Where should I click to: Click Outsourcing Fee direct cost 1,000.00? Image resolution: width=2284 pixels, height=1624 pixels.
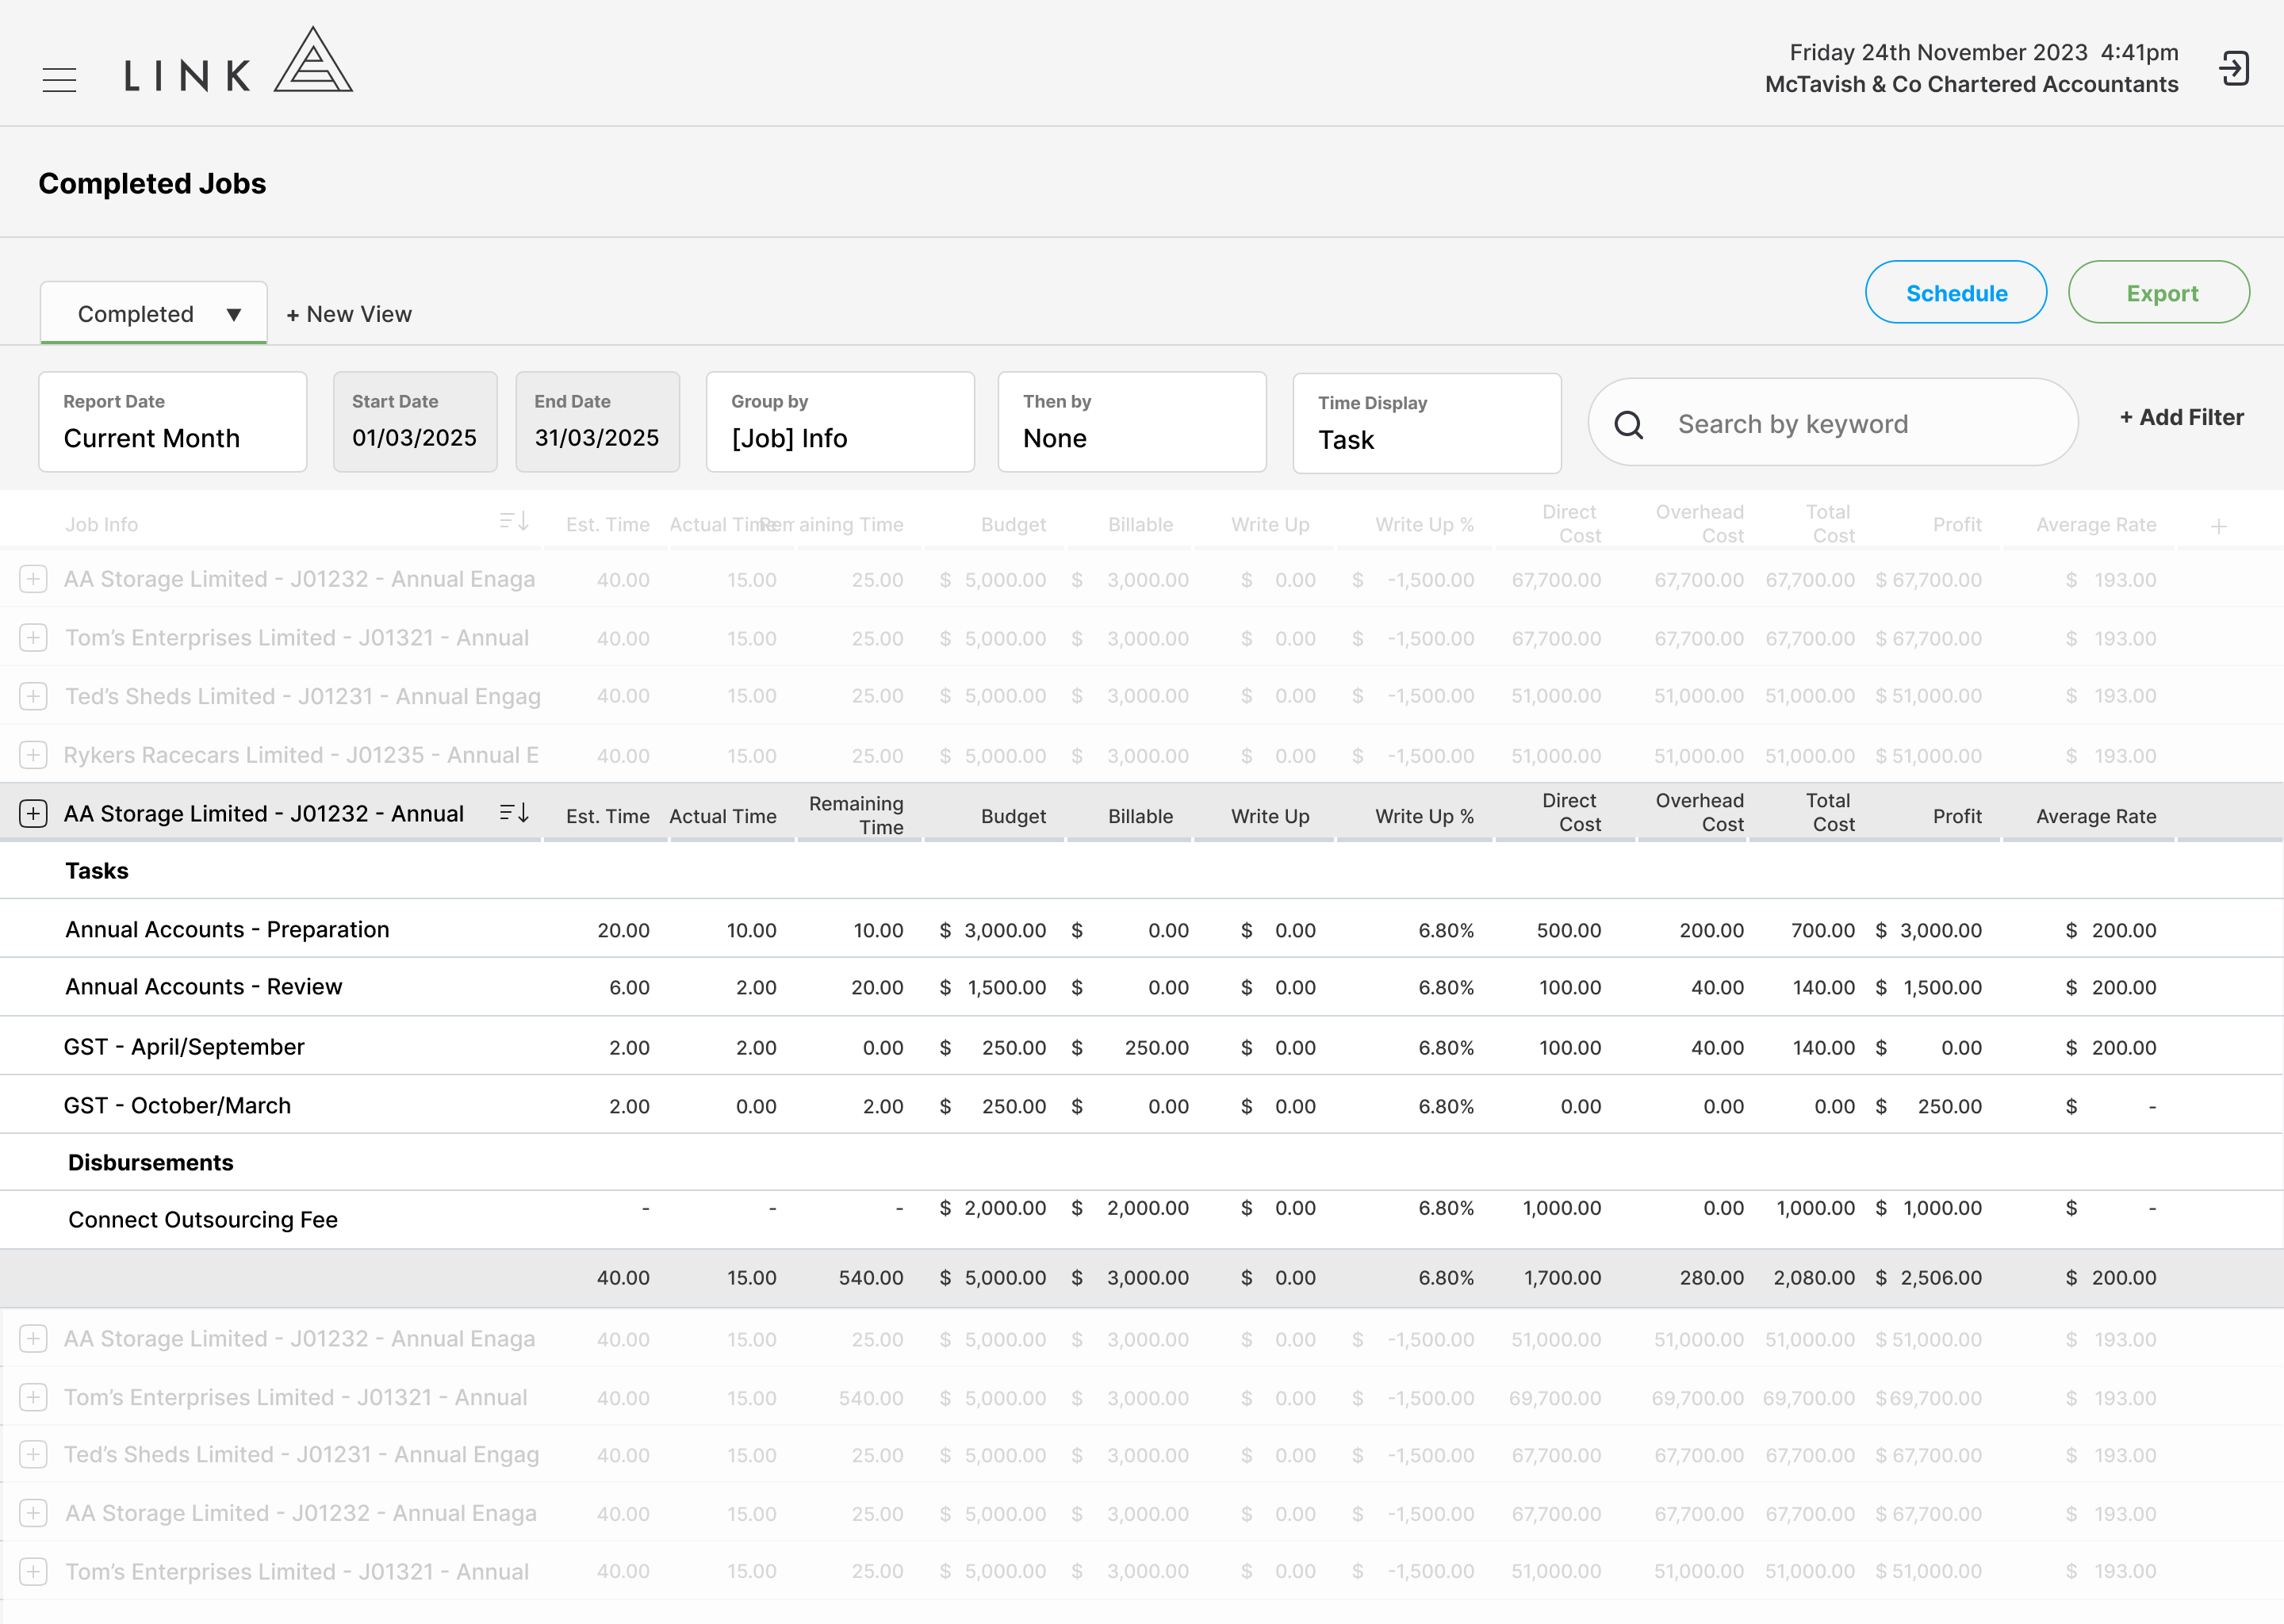pyautogui.click(x=1562, y=1208)
